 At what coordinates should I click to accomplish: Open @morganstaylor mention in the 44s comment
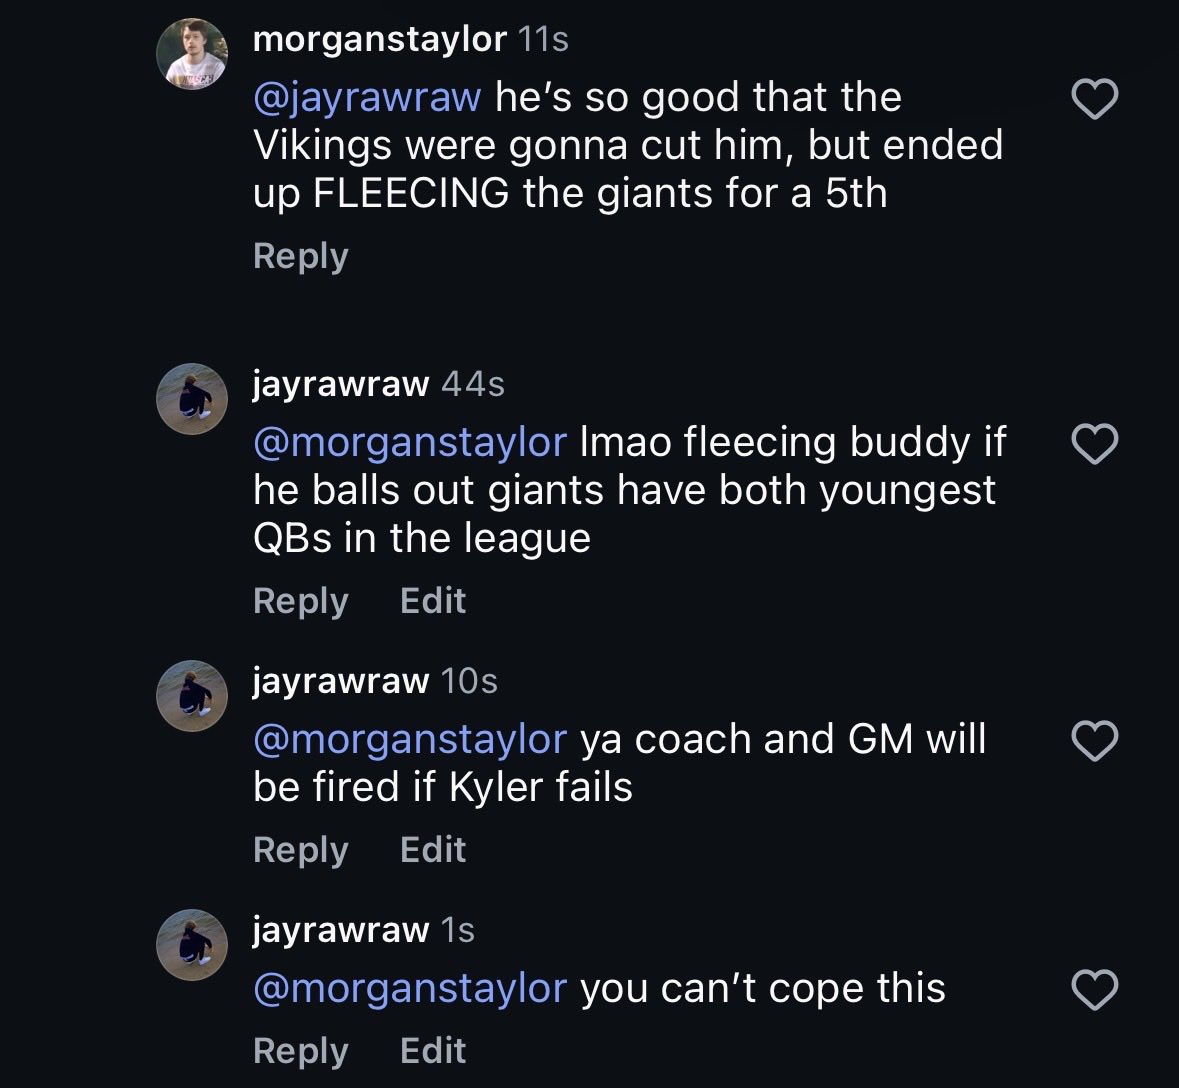point(410,443)
